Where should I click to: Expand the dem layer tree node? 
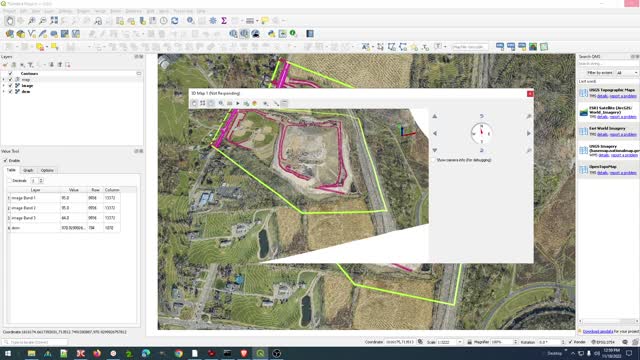click(4, 91)
